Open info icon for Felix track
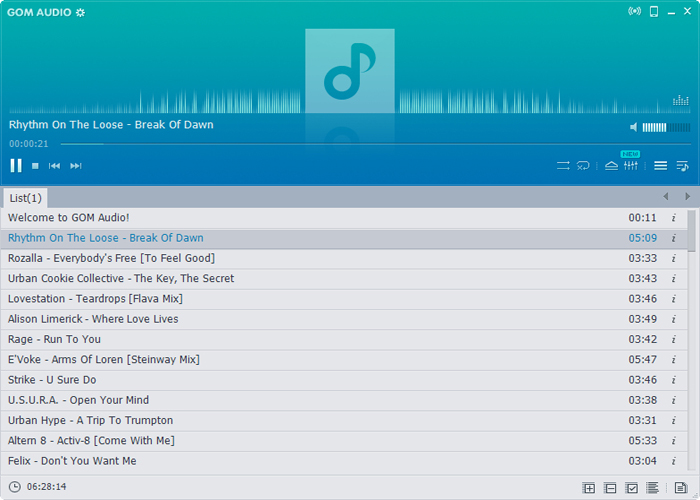 point(674,461)
